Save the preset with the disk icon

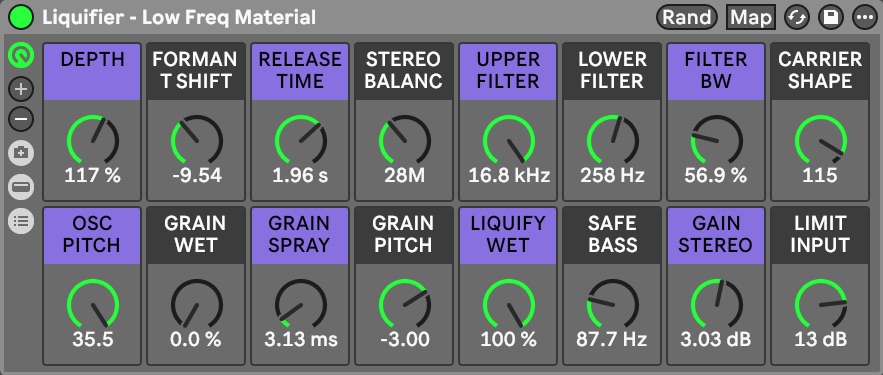pyautogui.click(x=830, y=17)
